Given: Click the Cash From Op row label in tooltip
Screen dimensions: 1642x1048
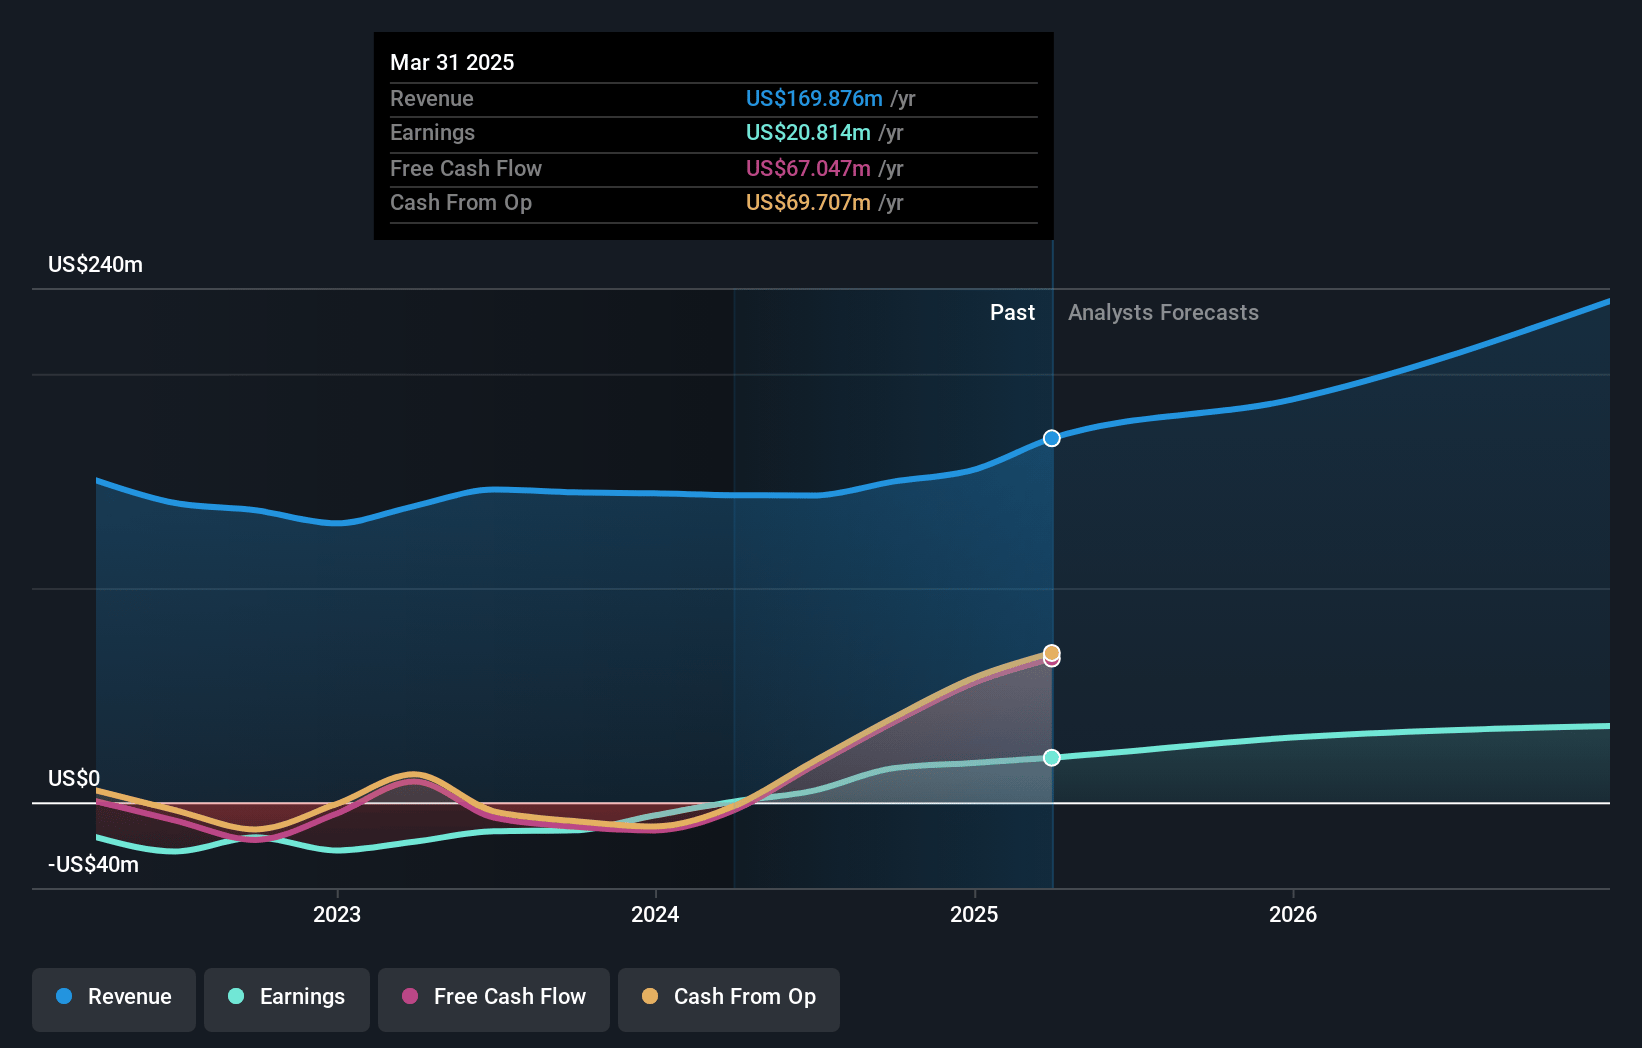Looking at the screenshot, I should click(461, 202).
